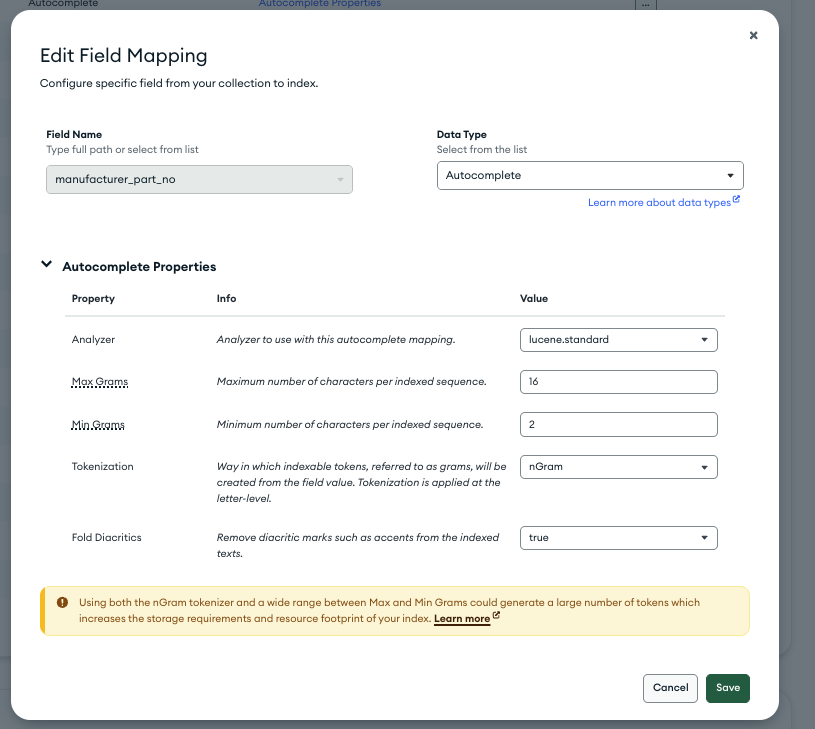Click the ellipsis button behind the dialog
This screenshot has height=729, width=815.
[646, 4]
